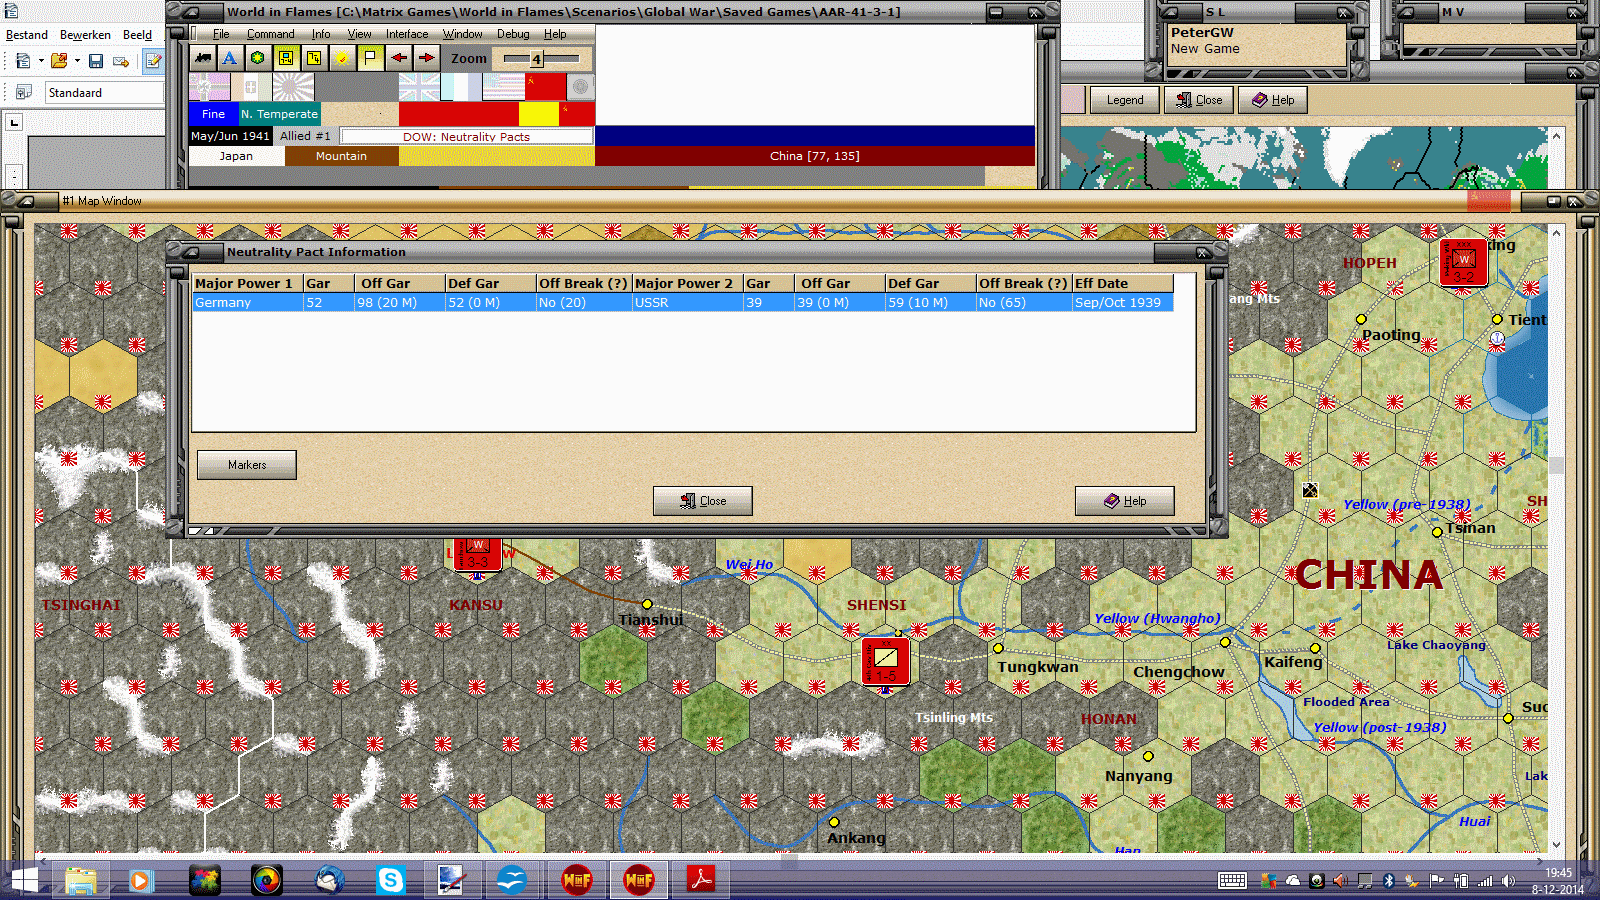Close the Neutrality Pact Information dialog via Close button
The width and height of the screenshot is (1600, 900).
(703, 501)
